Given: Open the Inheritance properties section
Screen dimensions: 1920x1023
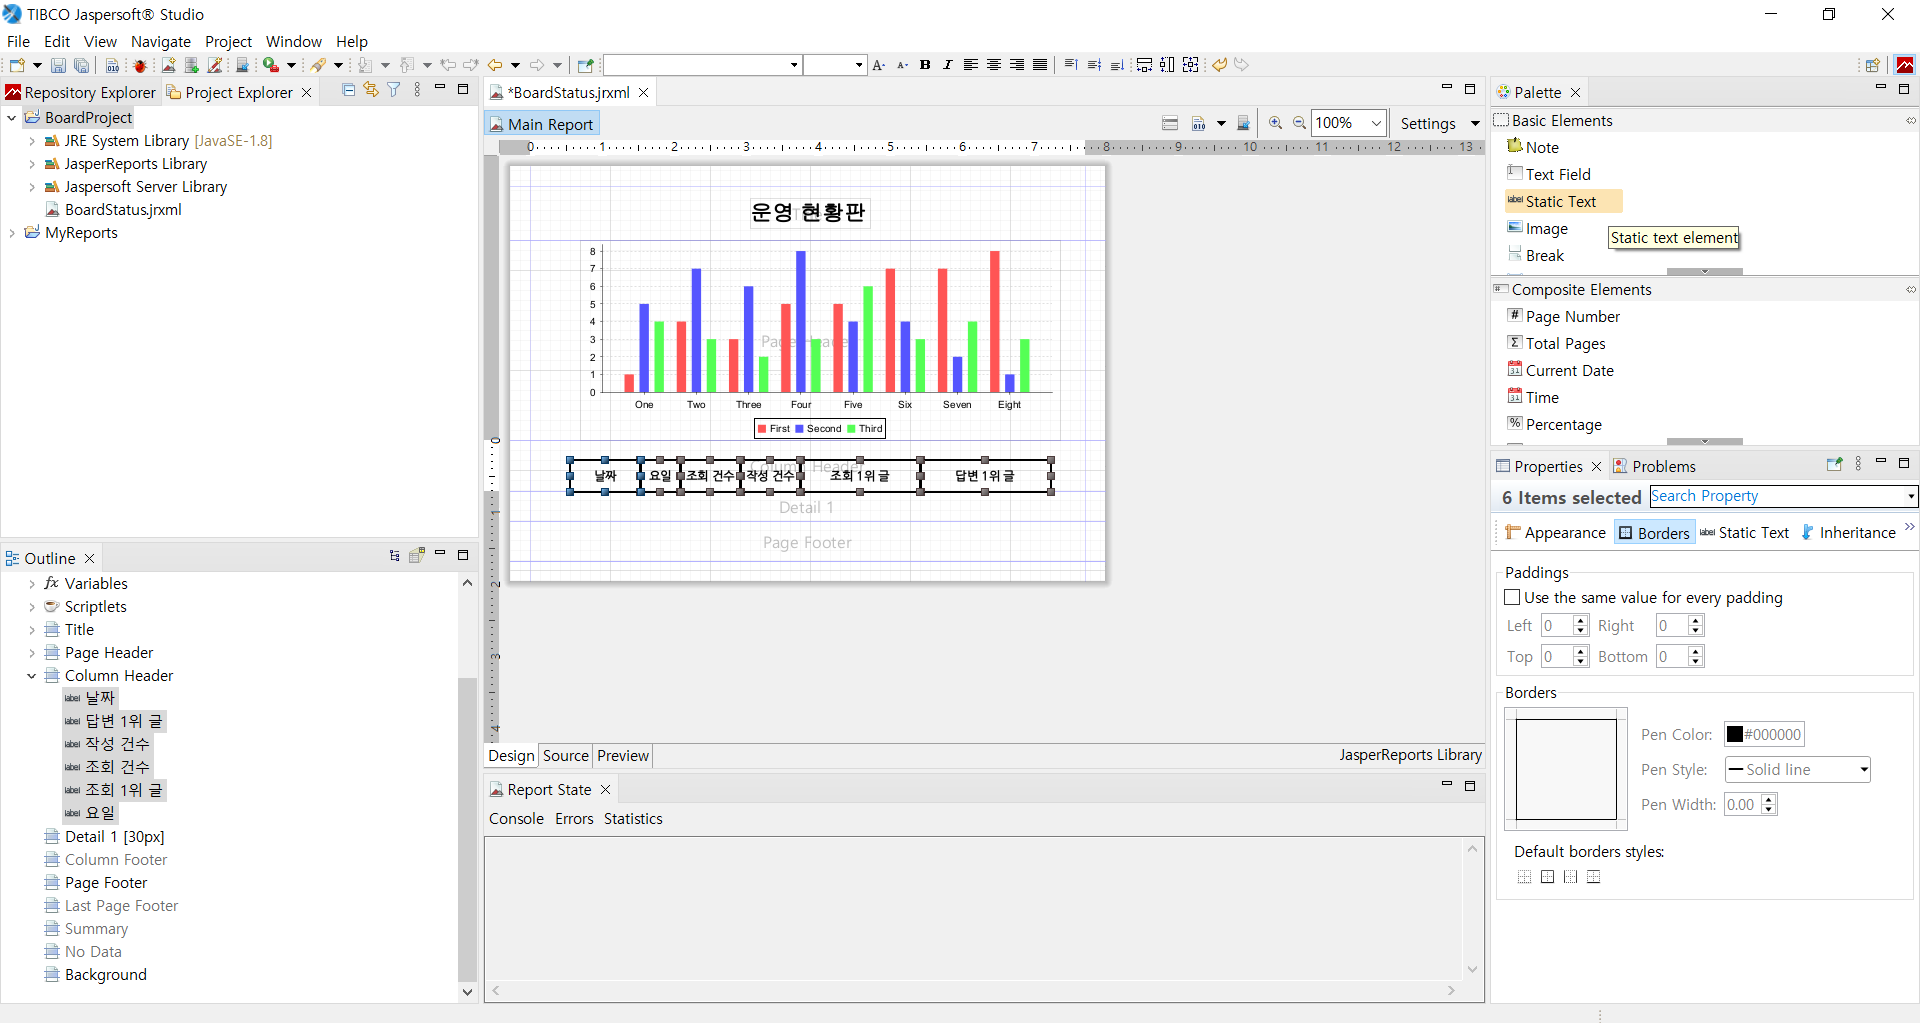Looking at the screenshot, I should coord(1848,533).
